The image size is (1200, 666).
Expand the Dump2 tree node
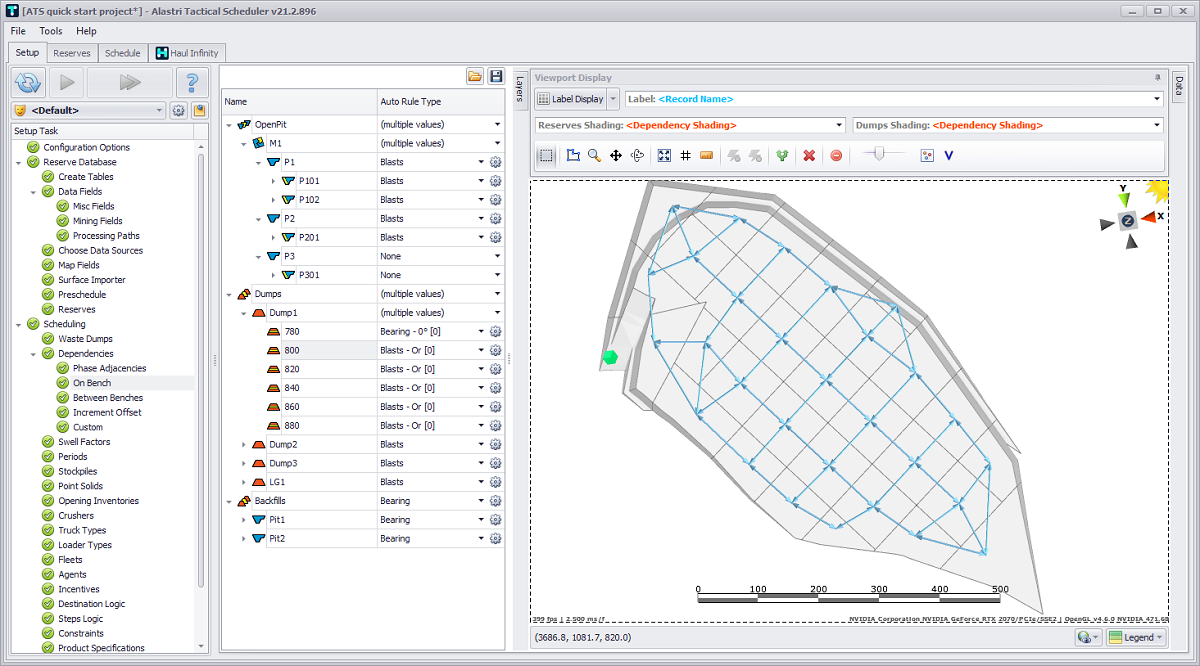(245, 444)
